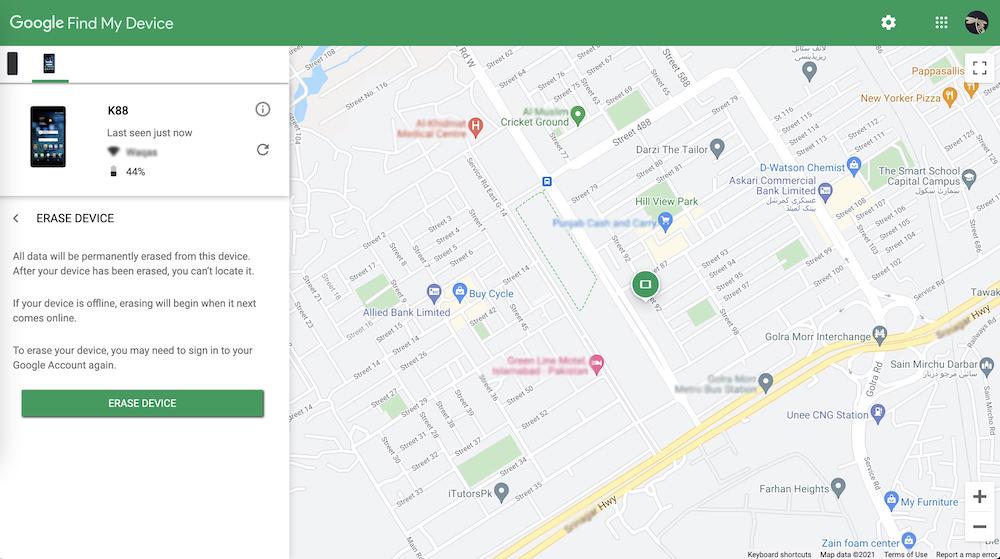Screen dimensions: 1000x559
Task: Click Punjab Cash and Carry cart pin
Action: (x=666, y=222)
